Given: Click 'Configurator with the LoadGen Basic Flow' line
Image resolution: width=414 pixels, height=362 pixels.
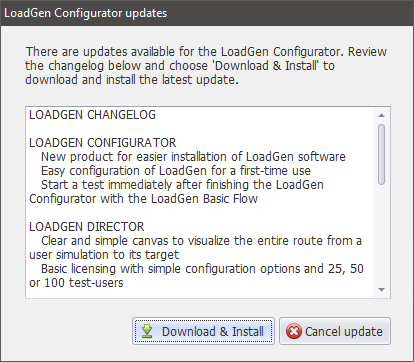Looking at the screenshot, I should [x=143, y=199].
